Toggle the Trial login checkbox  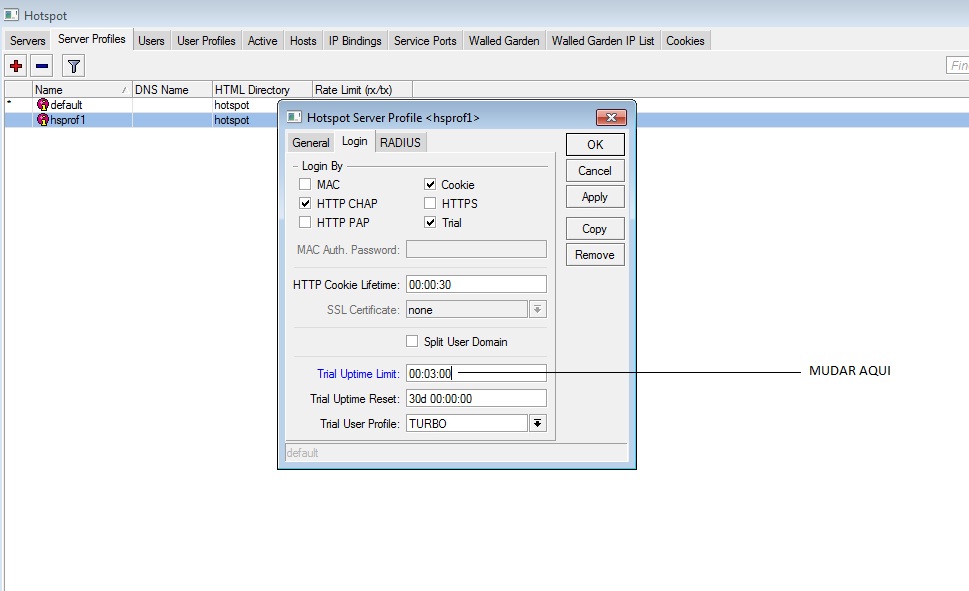[x=430, y=222]
